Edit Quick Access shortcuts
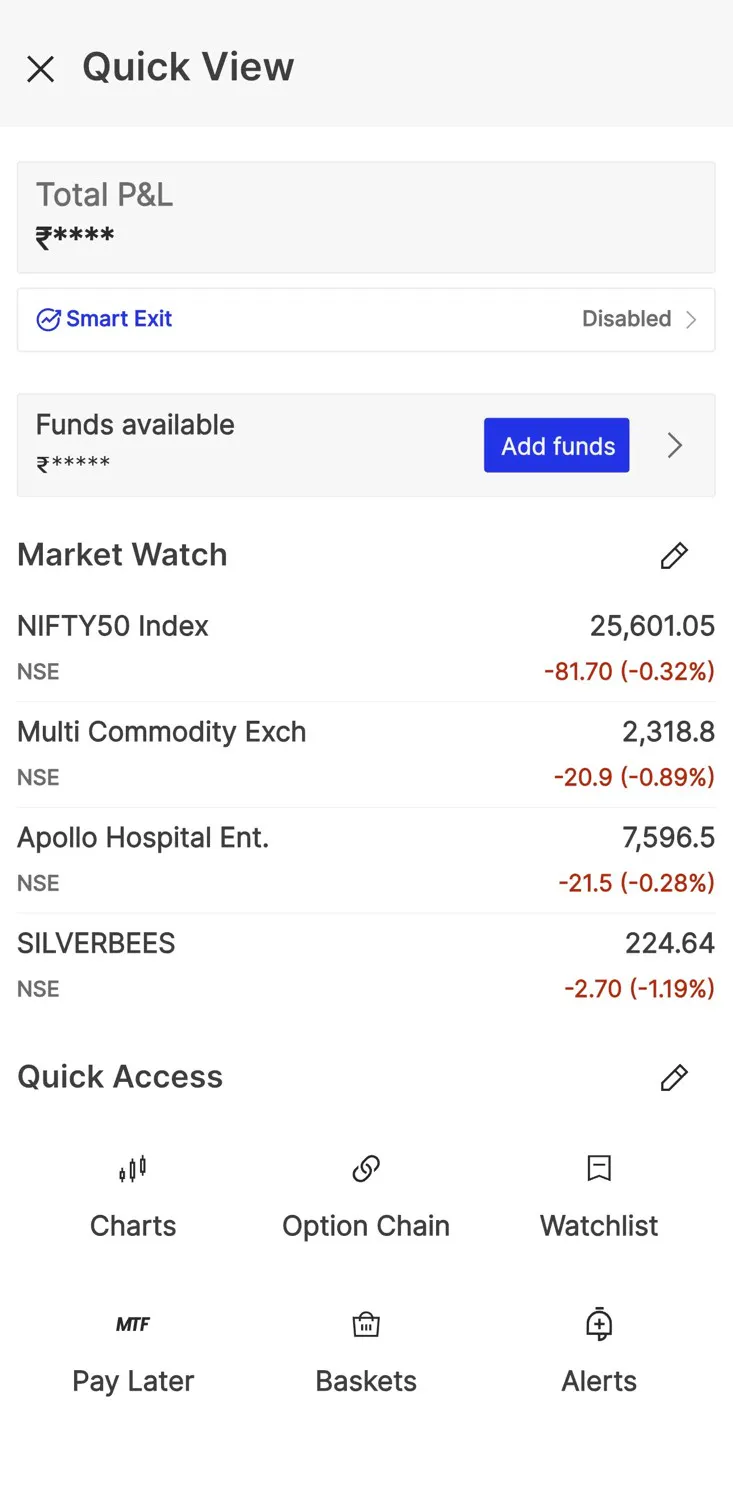Screen dimensions: 733x1500 click(674, 1078)
